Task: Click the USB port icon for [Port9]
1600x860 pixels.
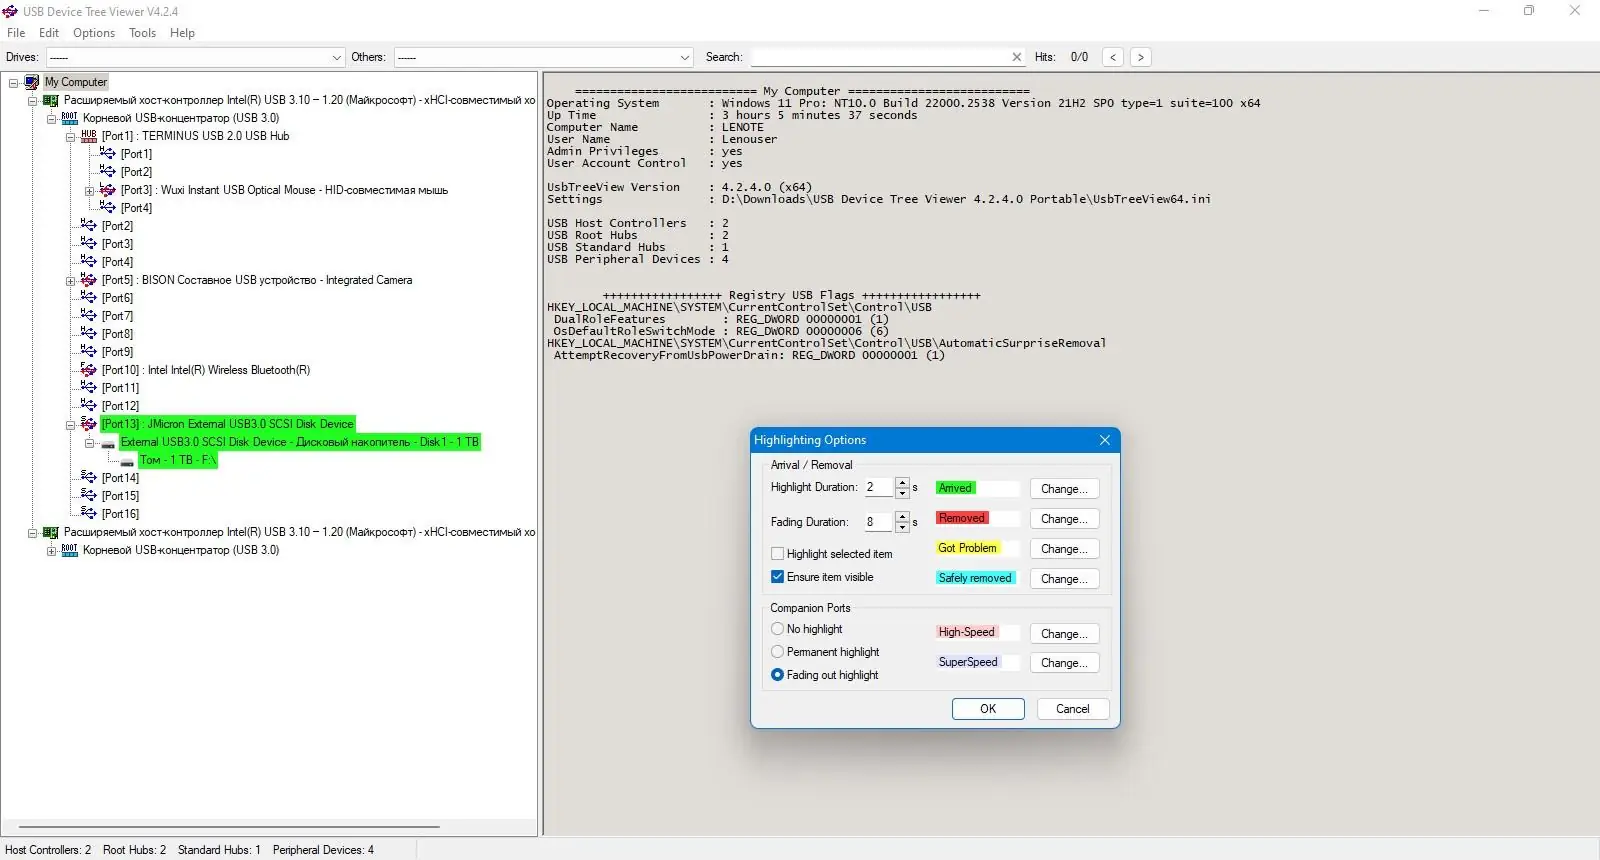Action: 89,352
